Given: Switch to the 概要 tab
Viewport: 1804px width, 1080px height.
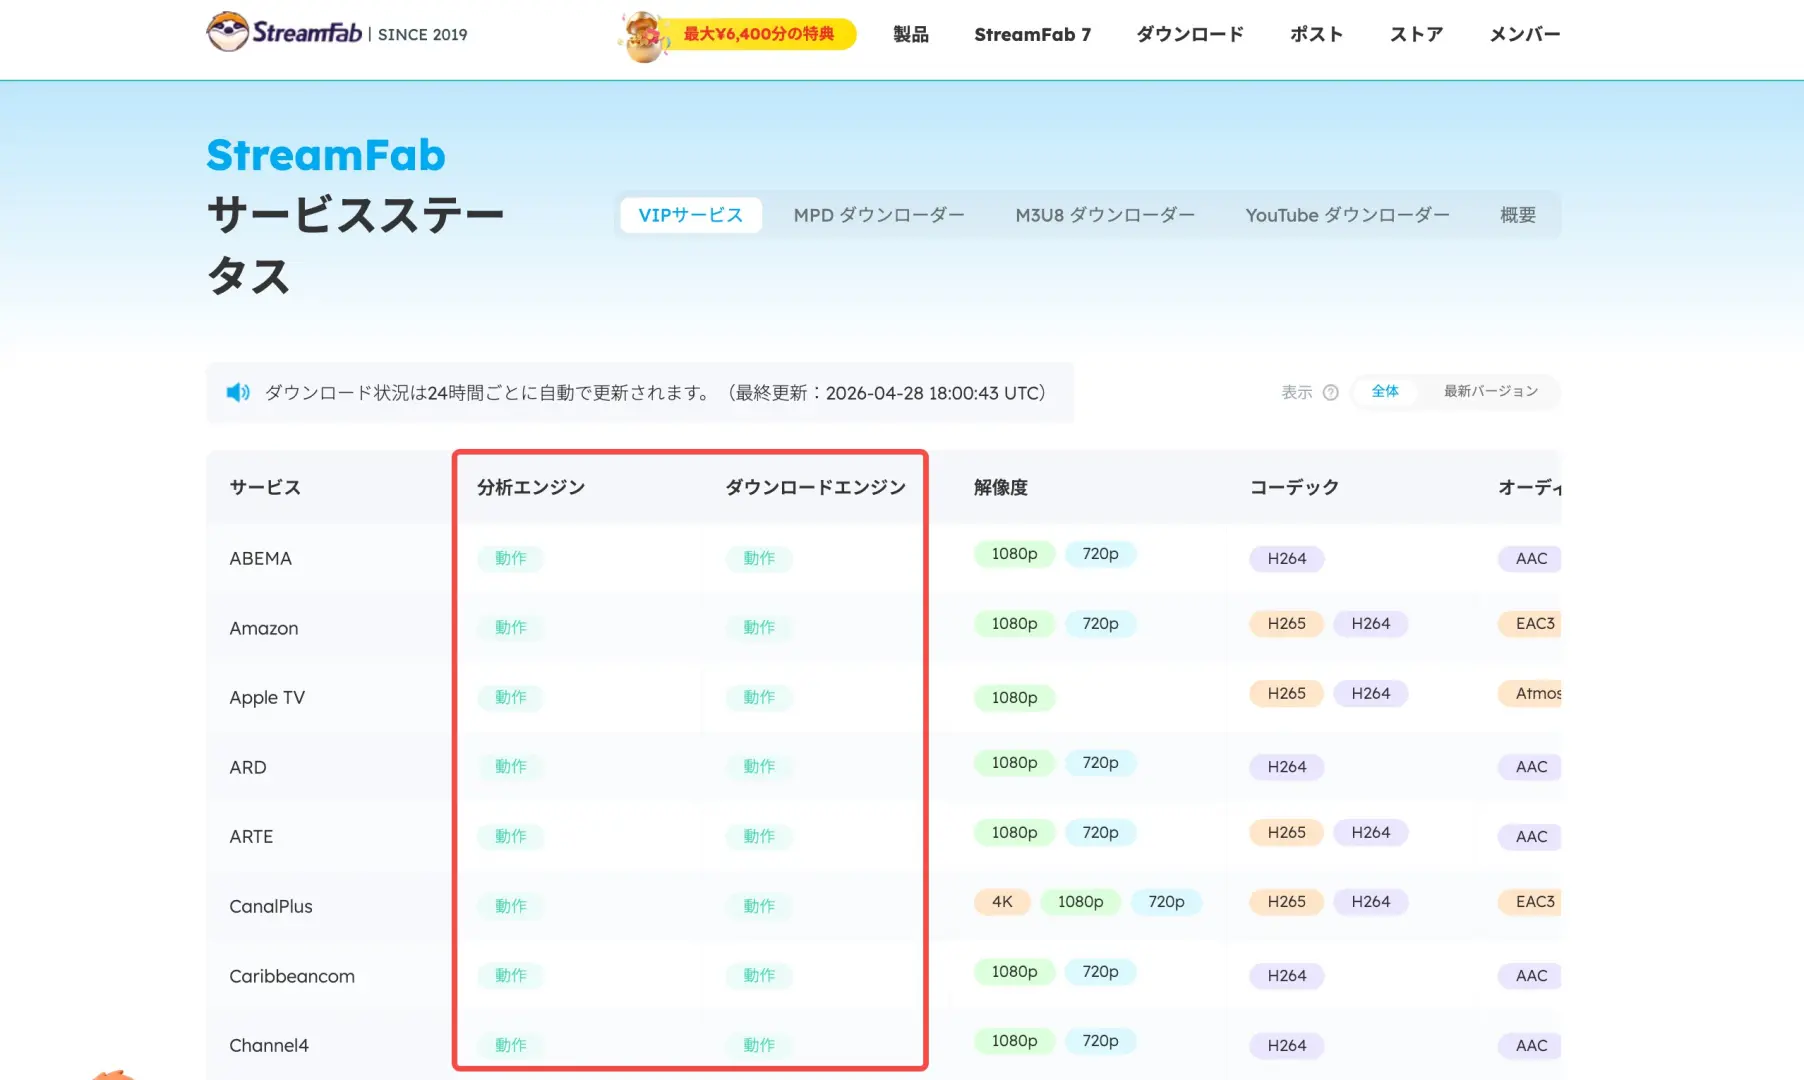Looking at the screenshot, I should click(x=1518, y=215).
